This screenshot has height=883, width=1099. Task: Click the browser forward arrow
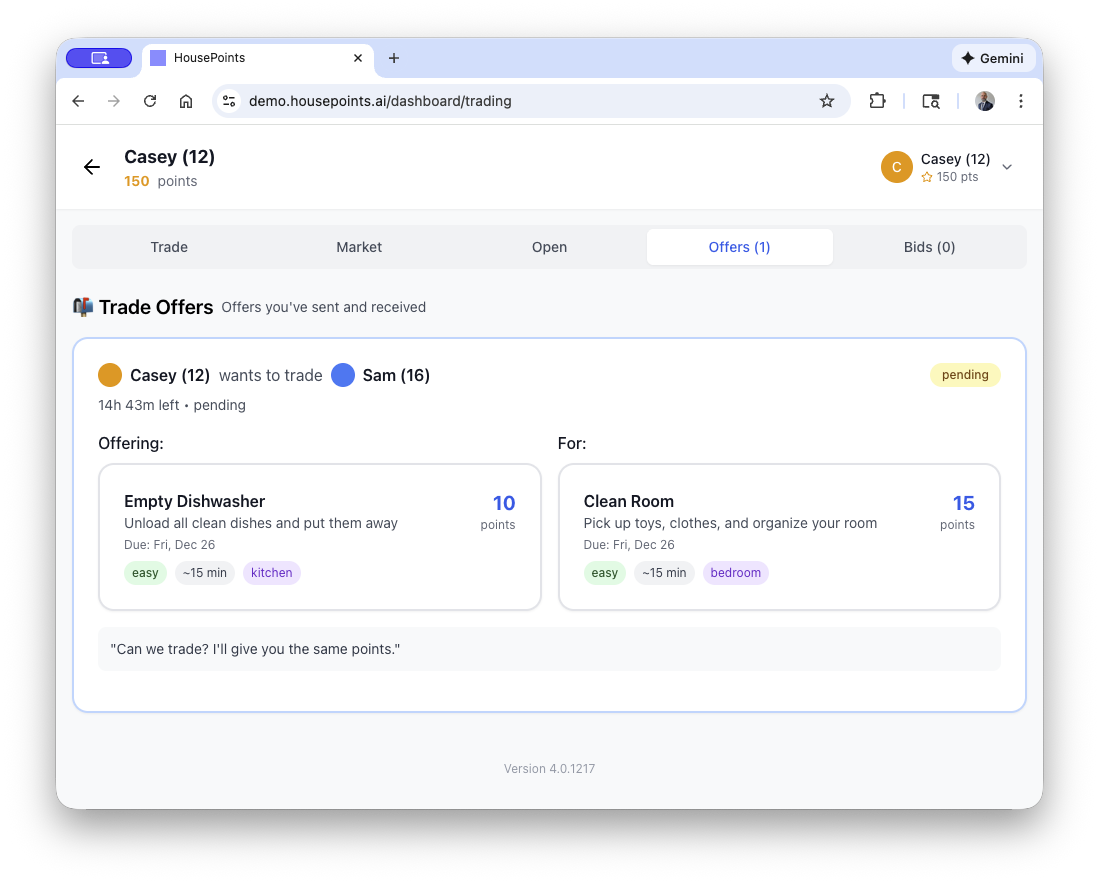[x=114, y=101]
